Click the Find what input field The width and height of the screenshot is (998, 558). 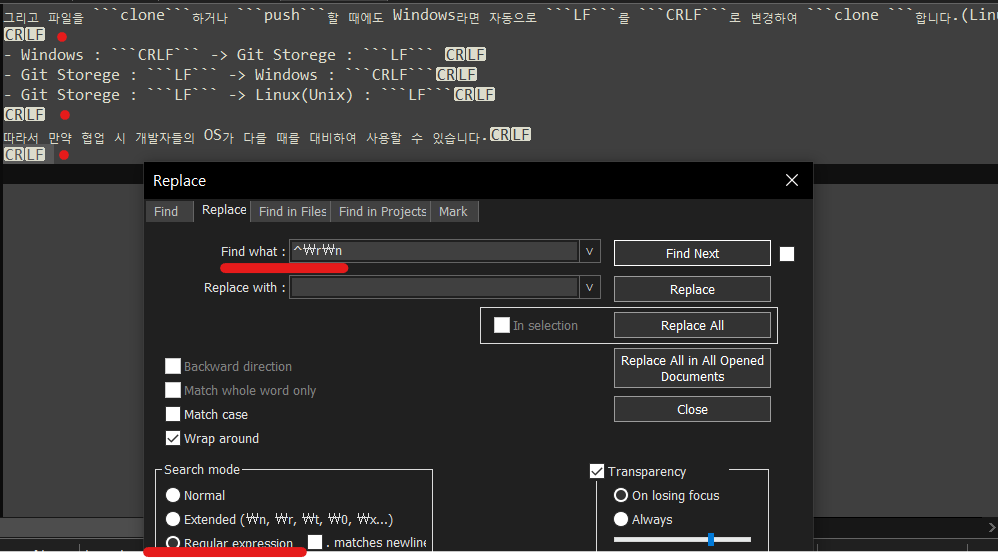434,251
